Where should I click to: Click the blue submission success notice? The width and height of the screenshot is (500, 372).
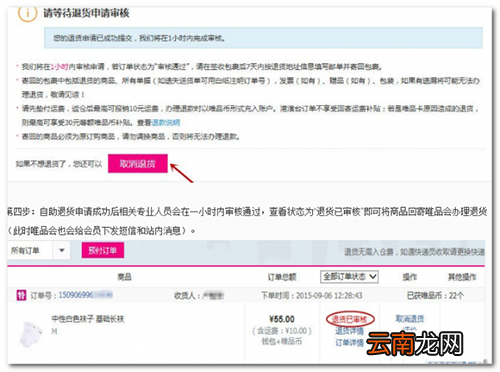pyautogui.click(x=263, y=38)
